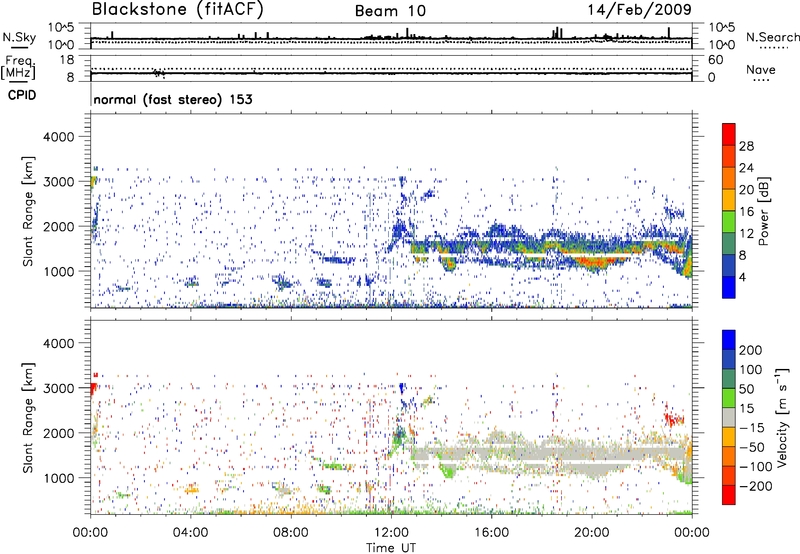Pick the yellow 16-20 dB power swatch
Screen dimensions: 800x554
click(x=729, y=199)
